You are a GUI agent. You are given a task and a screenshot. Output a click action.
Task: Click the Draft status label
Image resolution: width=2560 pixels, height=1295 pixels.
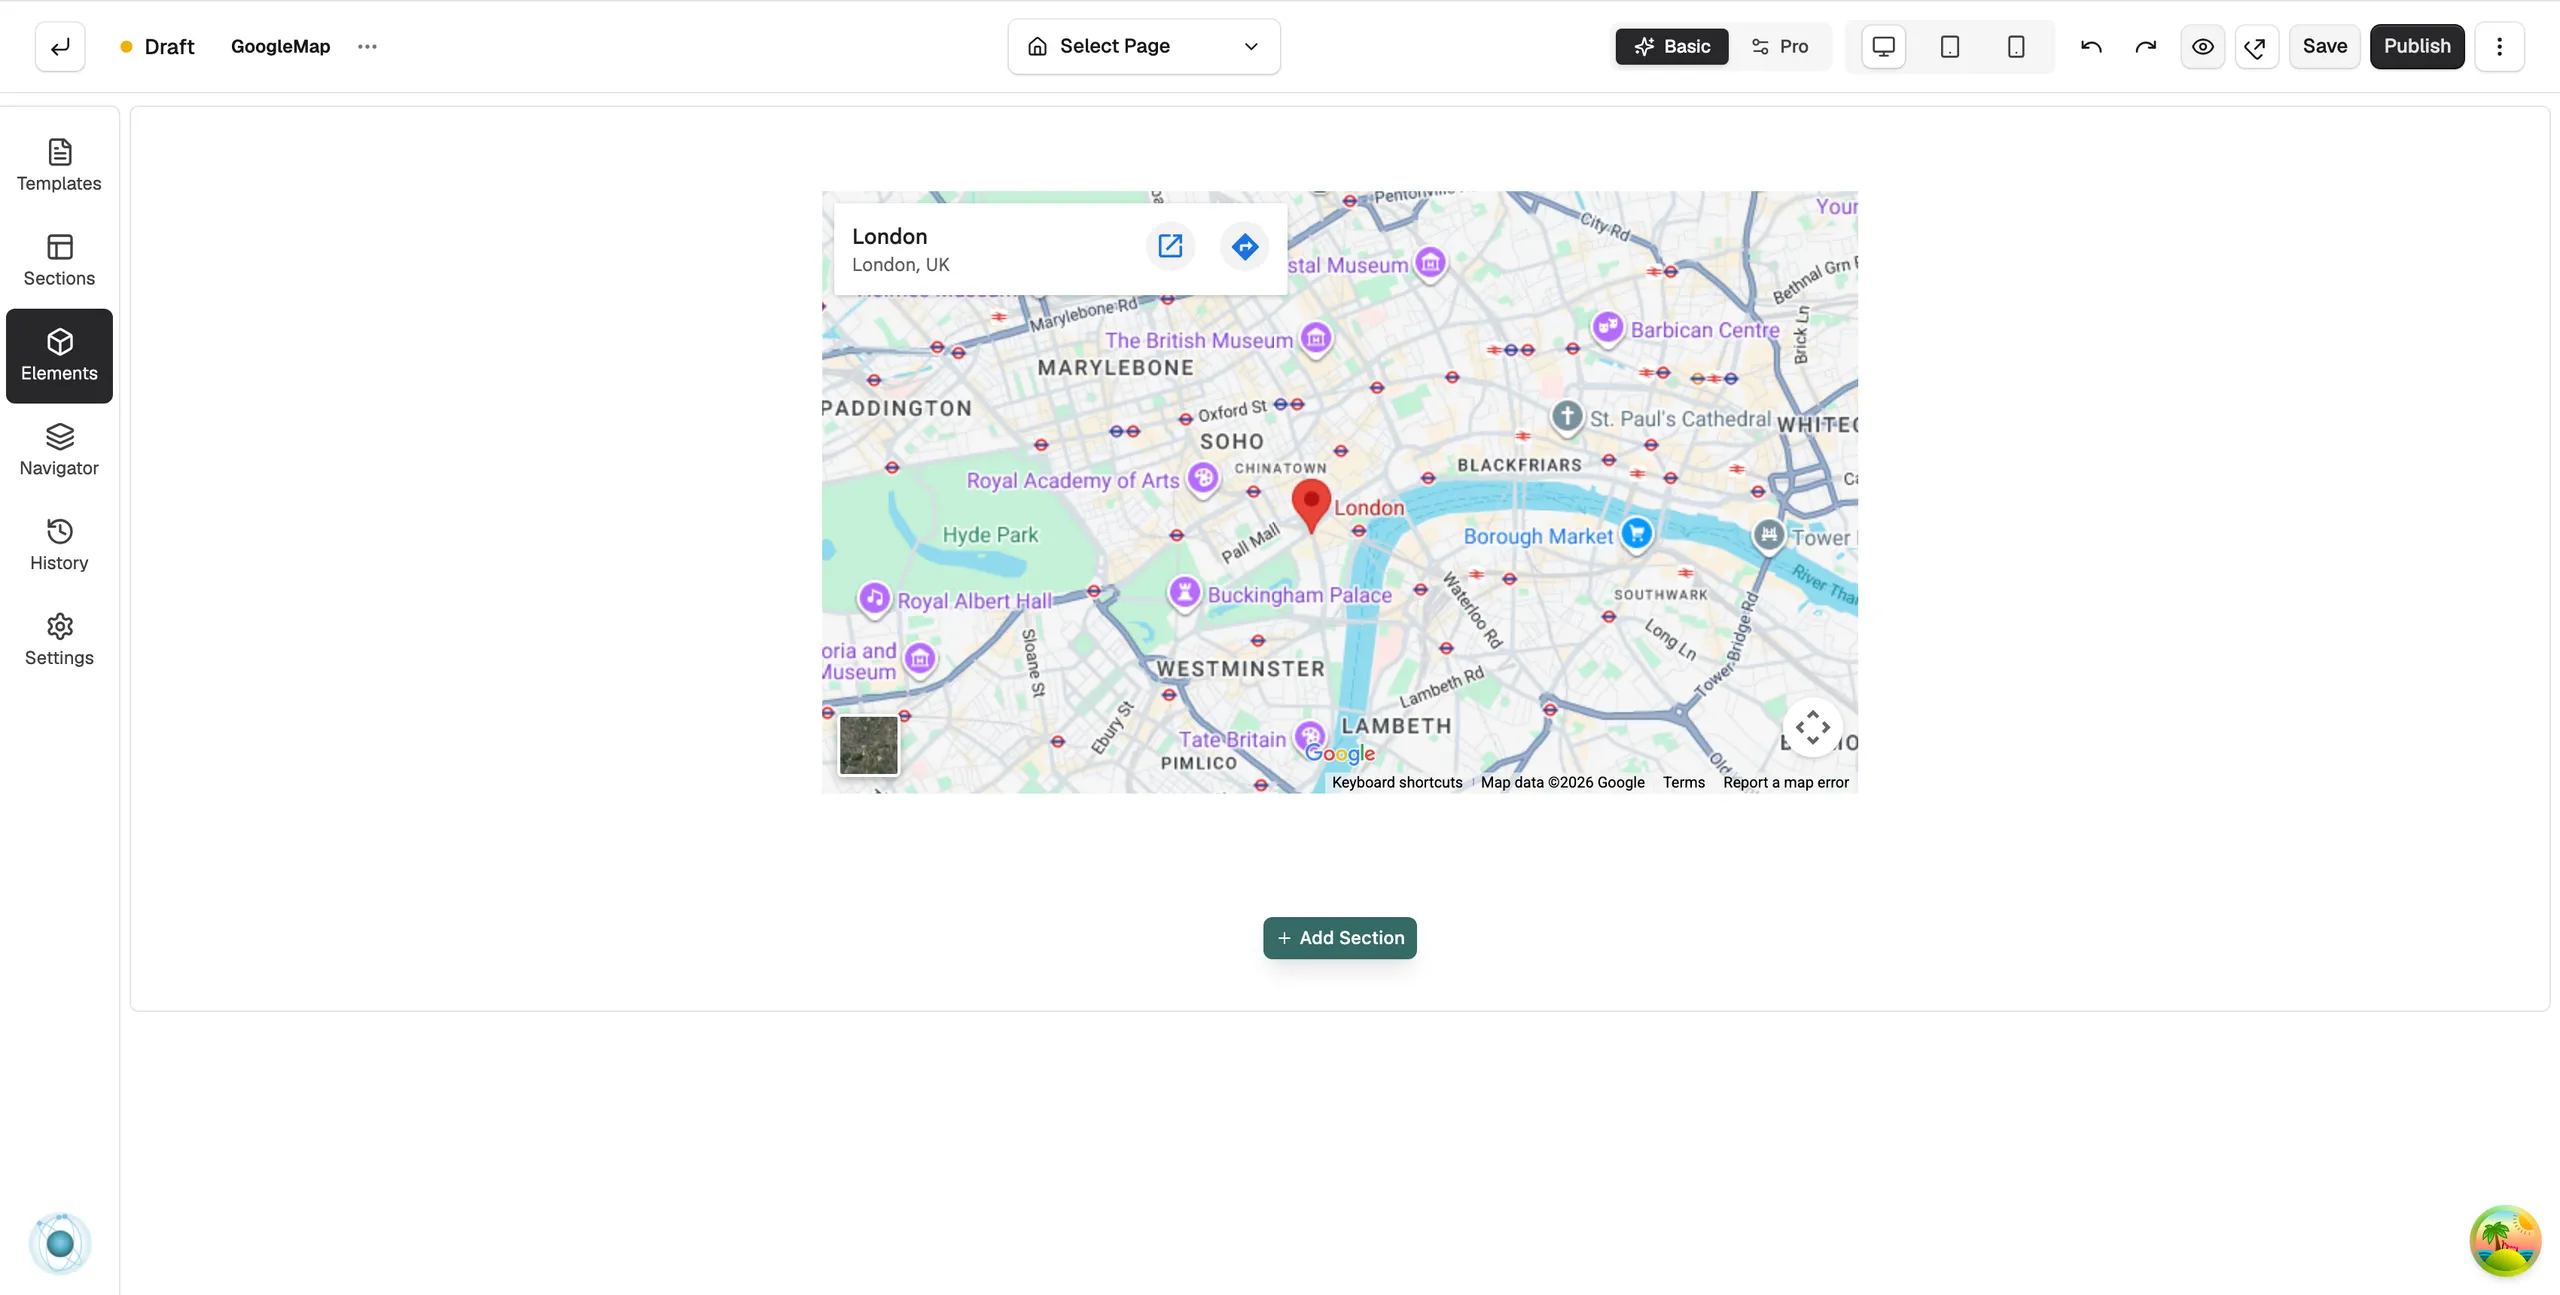point(169,46)
